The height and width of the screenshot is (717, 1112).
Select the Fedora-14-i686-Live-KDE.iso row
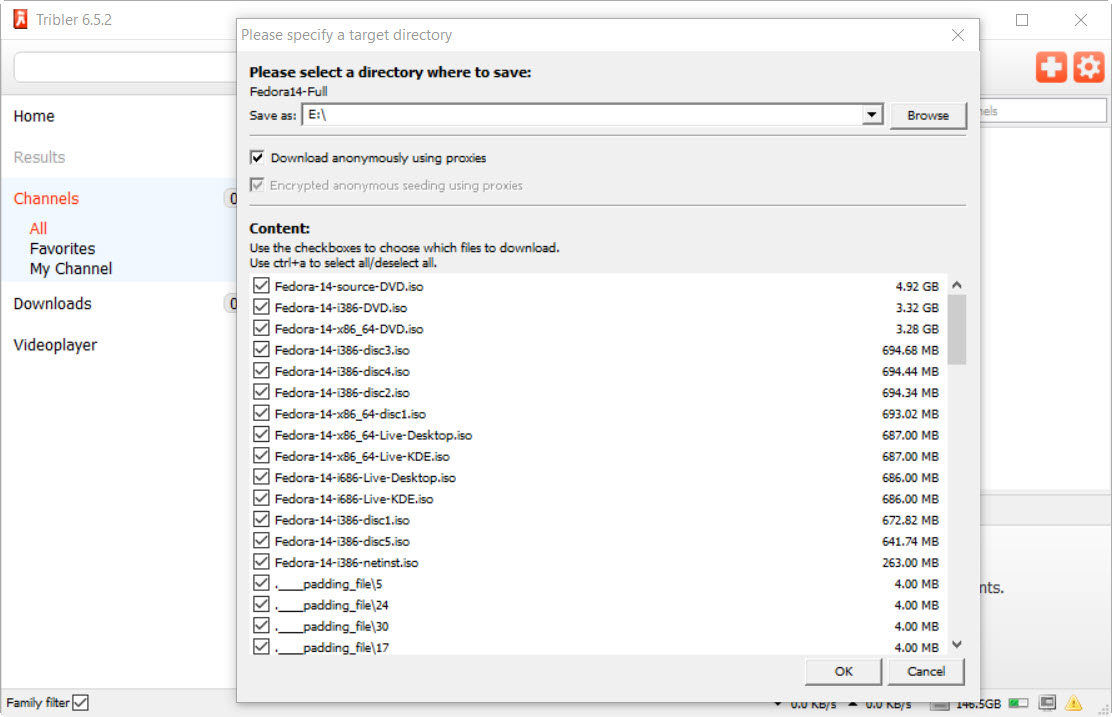599,499
